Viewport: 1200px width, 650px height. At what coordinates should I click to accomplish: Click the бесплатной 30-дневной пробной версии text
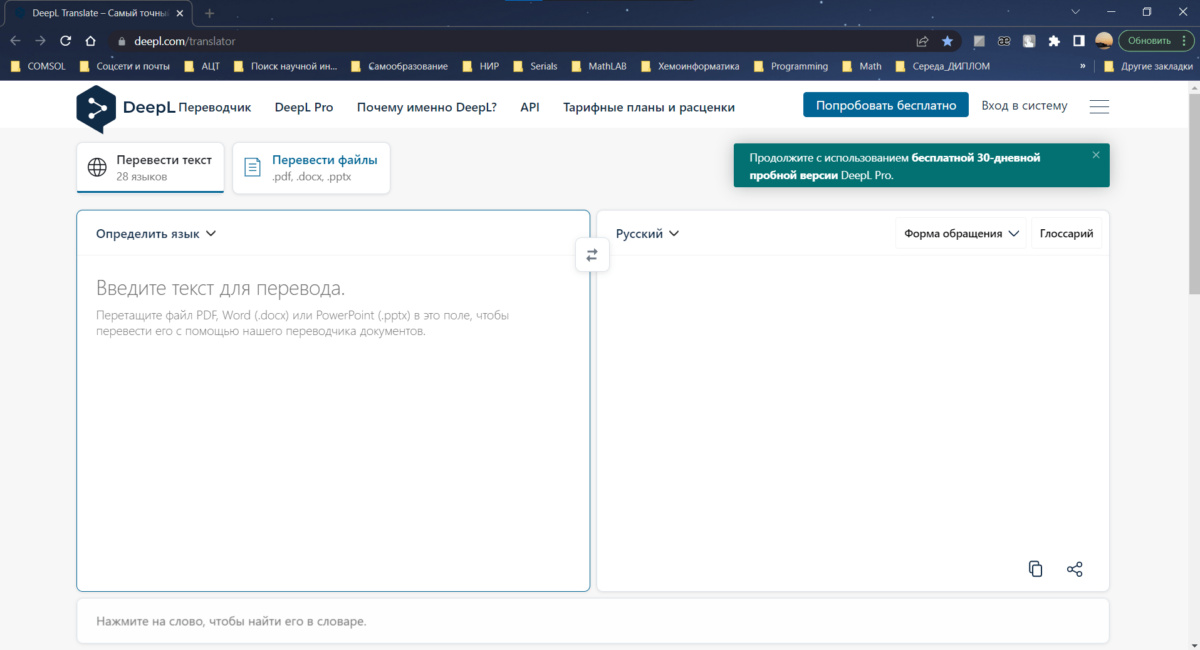click(895, 166)
